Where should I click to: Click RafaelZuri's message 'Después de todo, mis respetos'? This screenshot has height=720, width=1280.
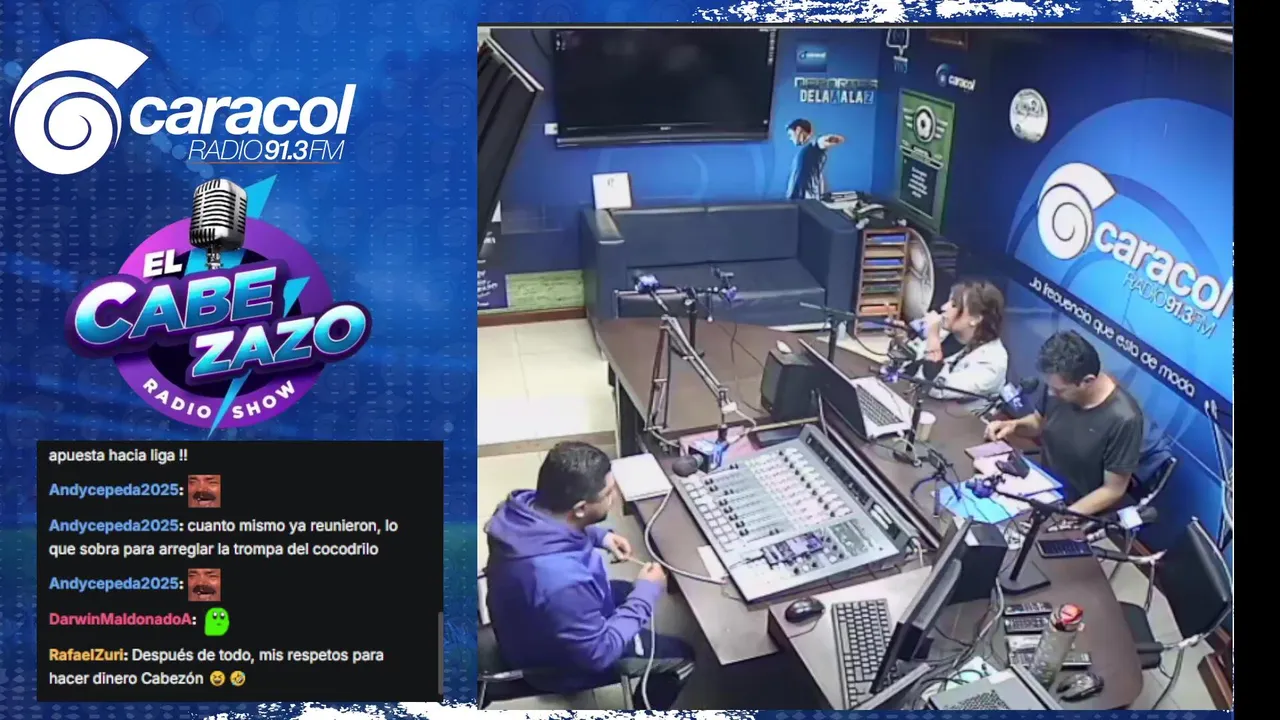pyautogui.click(x=216, y=667)
